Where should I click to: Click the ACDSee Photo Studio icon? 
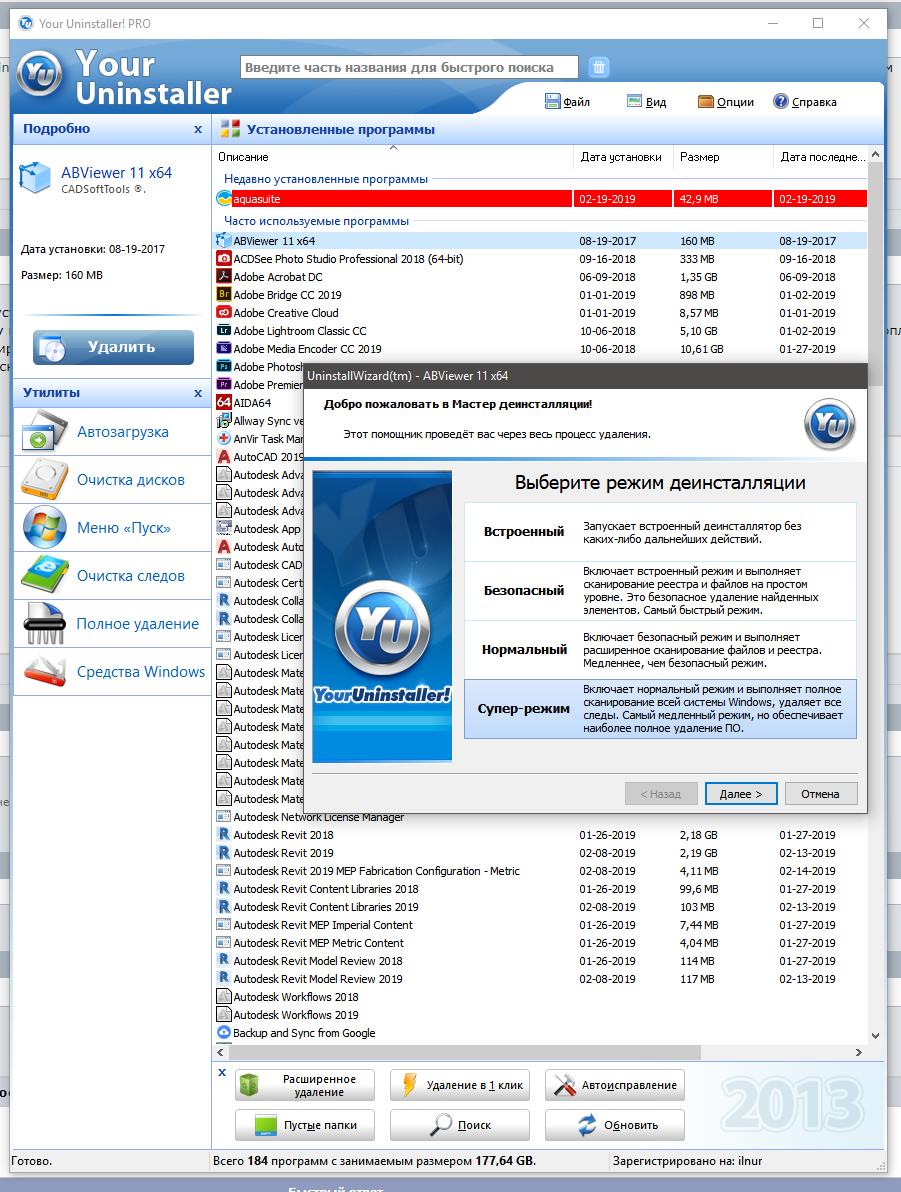[x=224, y=258]
